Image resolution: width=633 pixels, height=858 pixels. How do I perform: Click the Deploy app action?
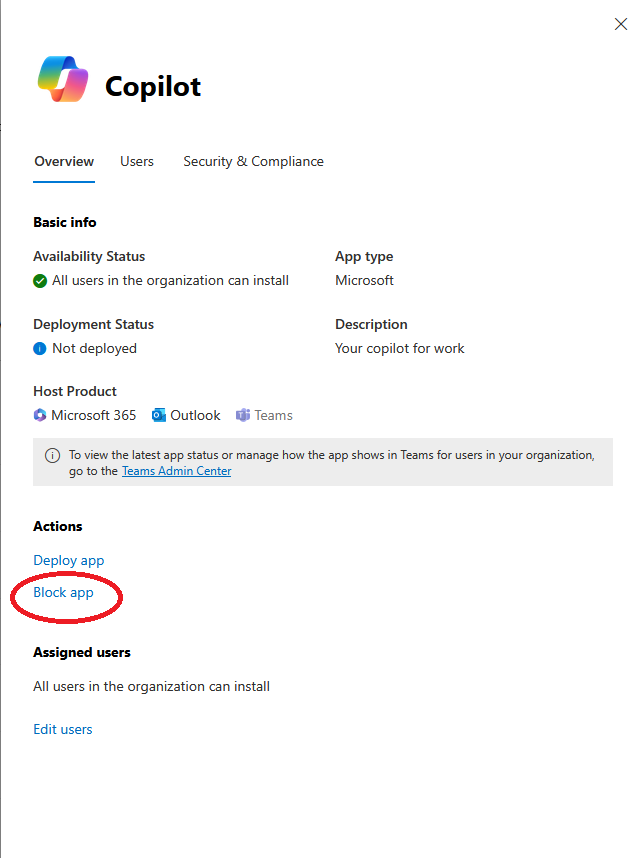(x=68, y=560)
